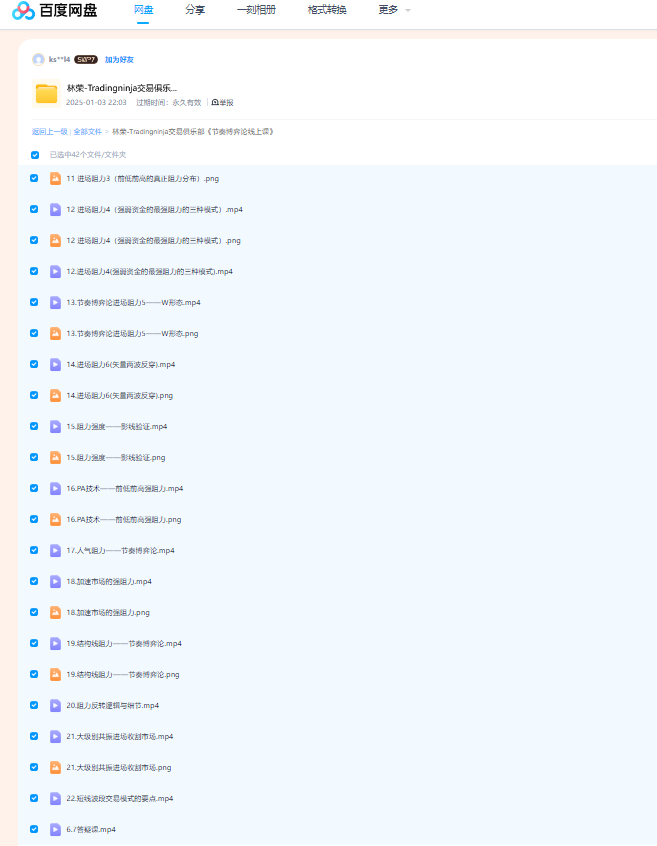Click the 返回上一级 breadcrumb link
The width and height of the screenshot is (657, 846).
point(50,132)
